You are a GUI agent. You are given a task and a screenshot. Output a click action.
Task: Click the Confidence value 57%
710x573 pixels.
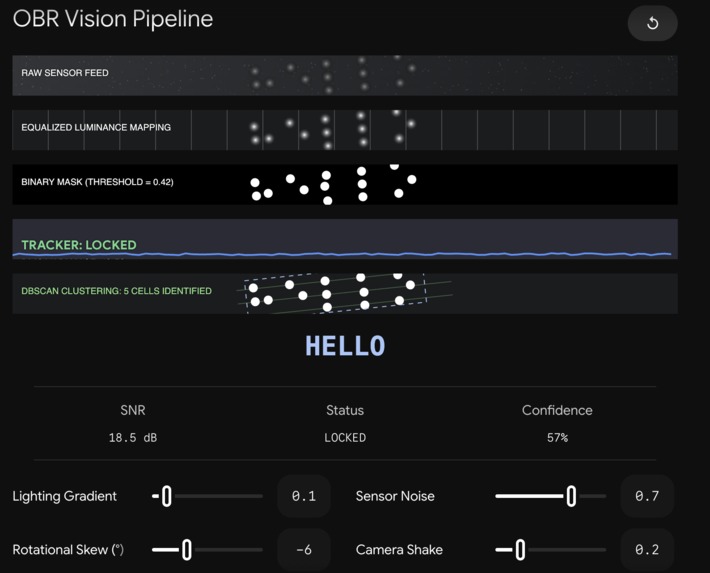pyautogui.click(x=557, y=438)
